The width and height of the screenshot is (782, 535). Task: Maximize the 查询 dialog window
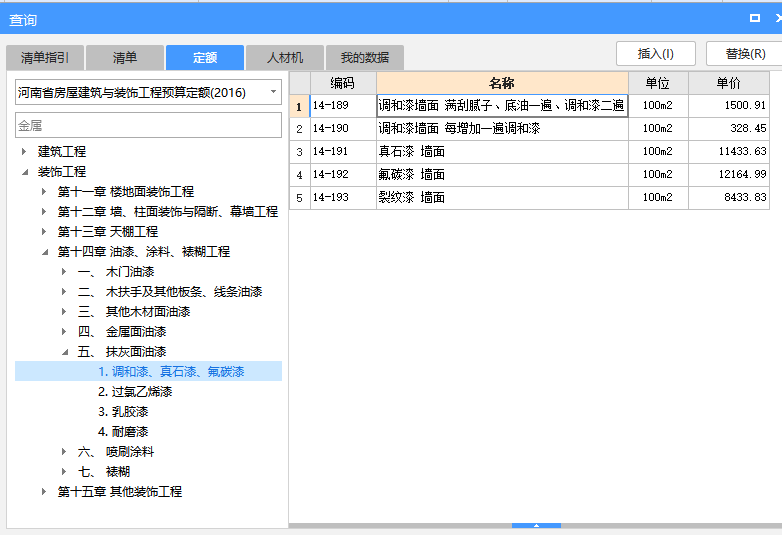point(755,18)
